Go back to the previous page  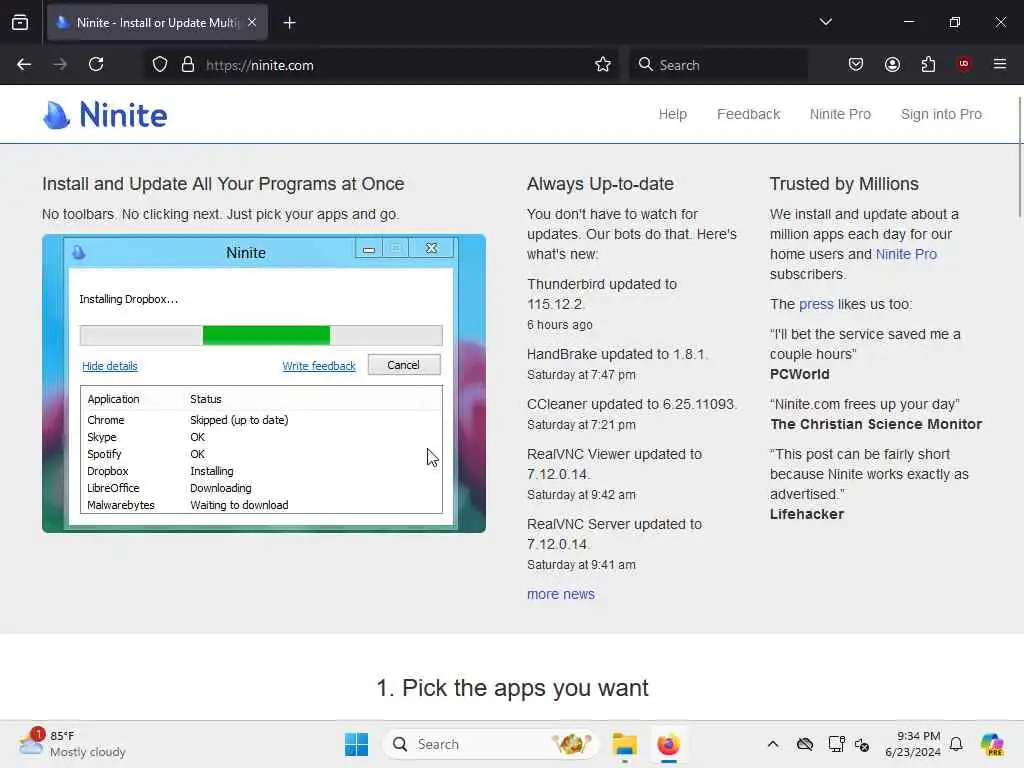[24, 65]
